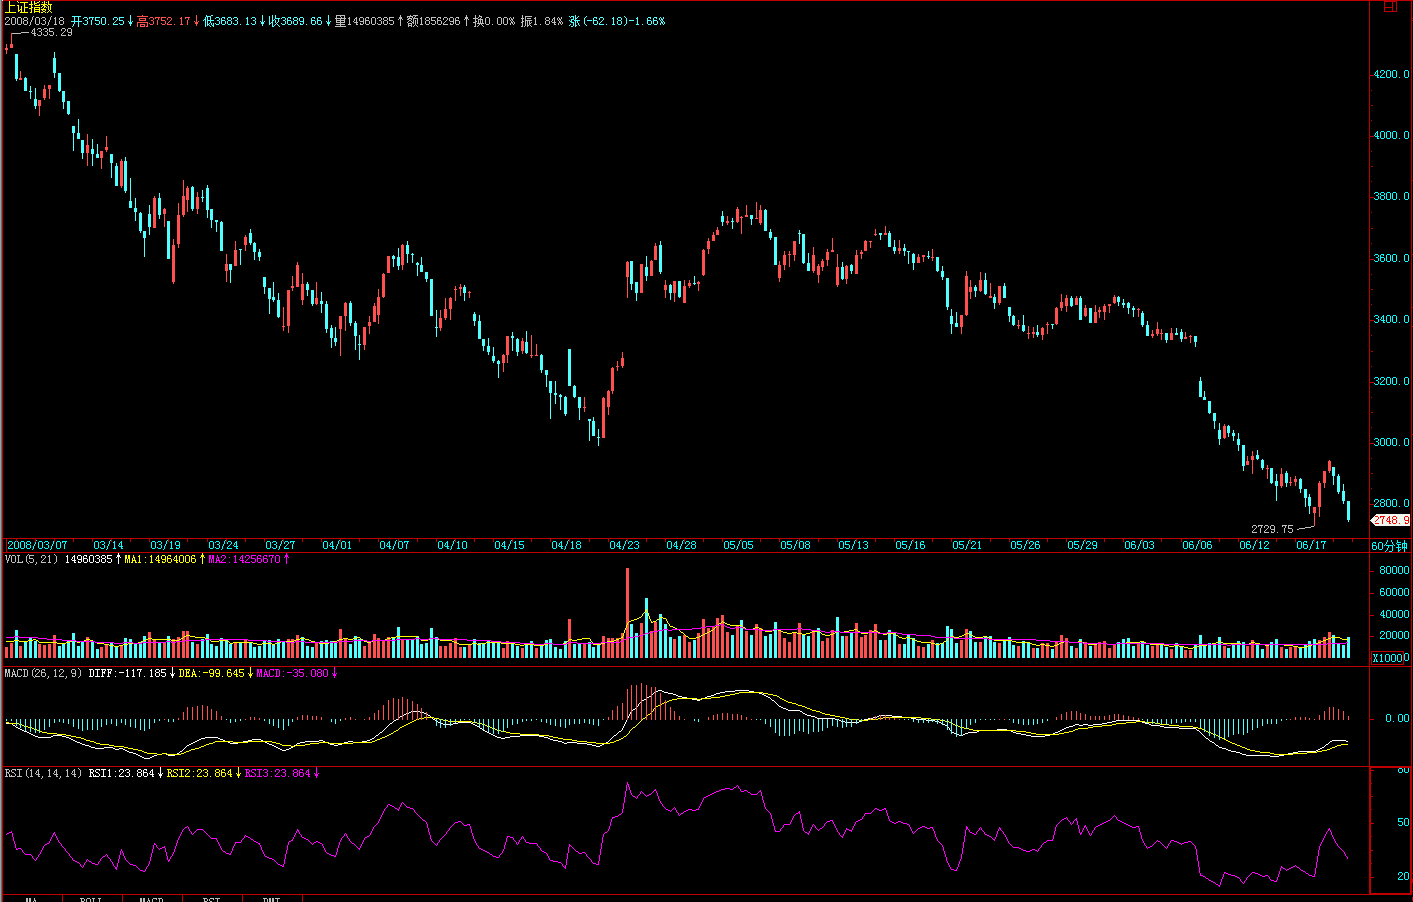Screen dimensions: 1413x902
Task: Click the MACD(26,12,9) indicator label
Action: (43, 674)
